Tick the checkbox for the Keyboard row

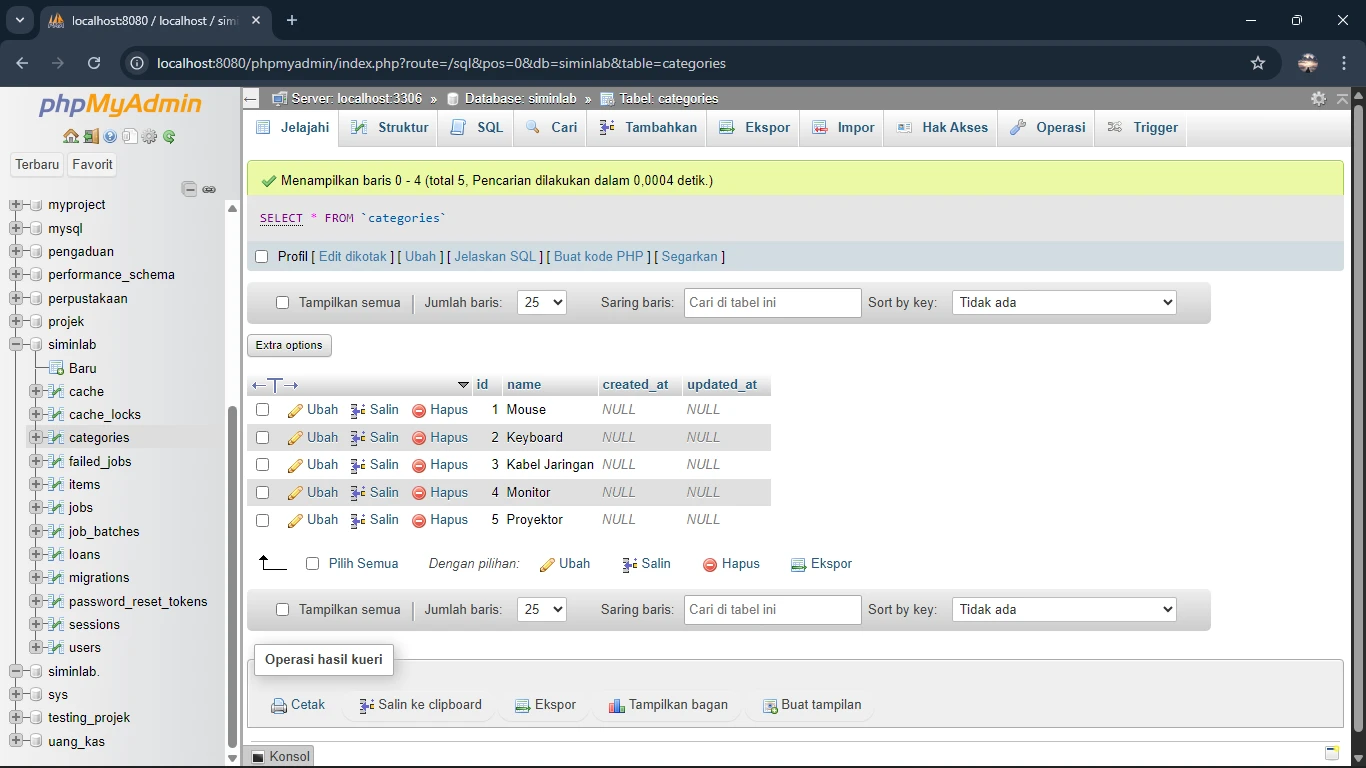click(263, 438)
